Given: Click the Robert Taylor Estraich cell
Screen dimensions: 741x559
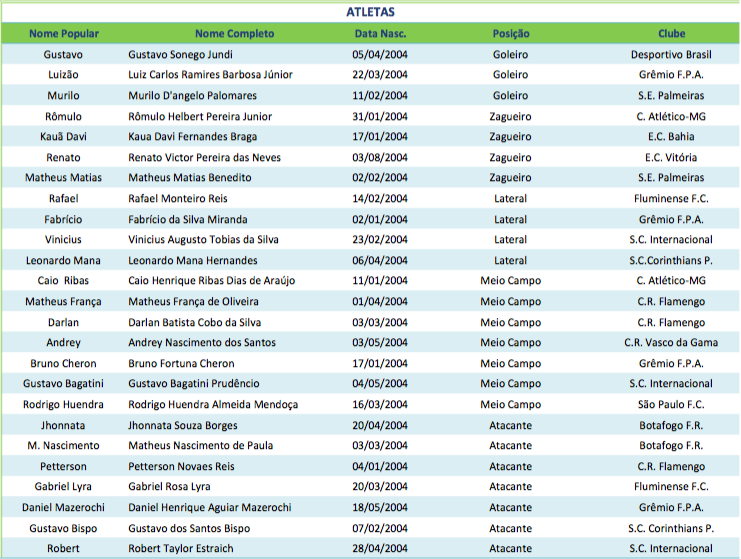Looking at the screenshot, I should (181, 548).
